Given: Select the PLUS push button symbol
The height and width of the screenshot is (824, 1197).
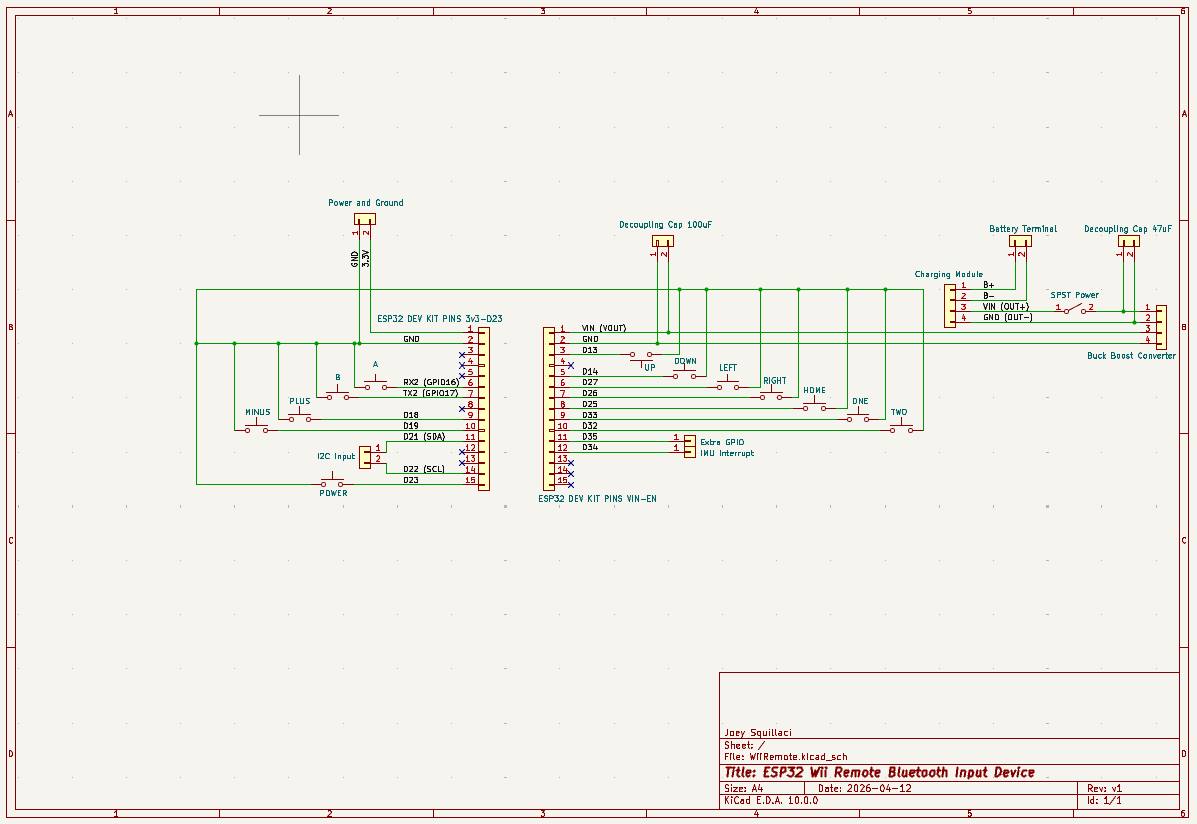Looking at the screenshot, I should click(x=299, y=416).
